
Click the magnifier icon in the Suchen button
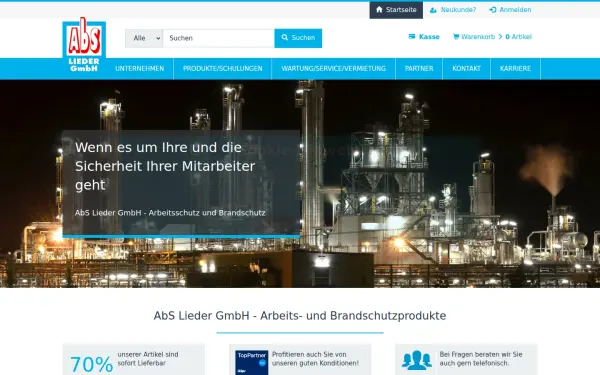[x=285, y=38]
